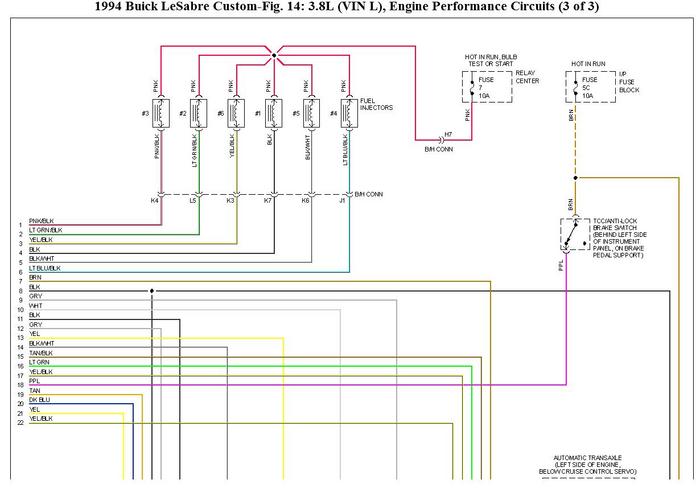Click the H7 connector symbol

click(x=441, y=140)
